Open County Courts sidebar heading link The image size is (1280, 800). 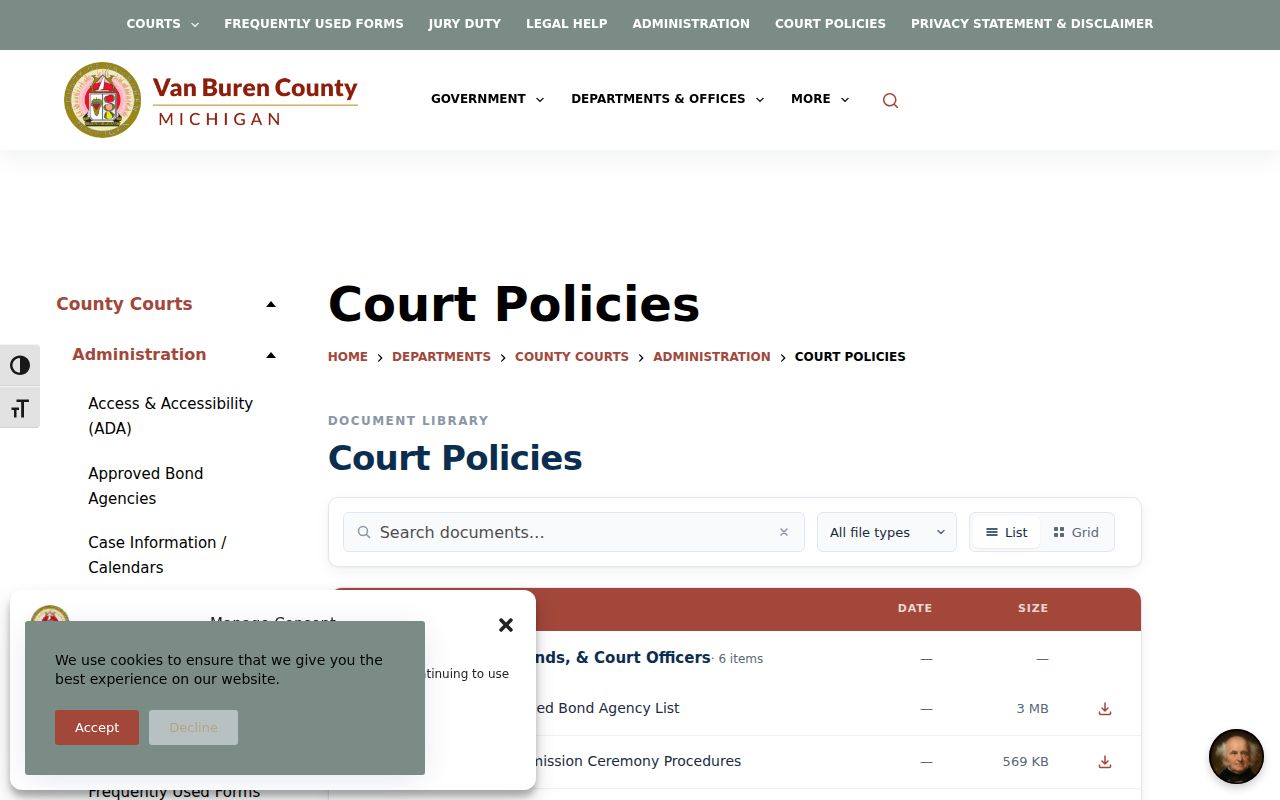pyautogui.click(x=124, y=304)
